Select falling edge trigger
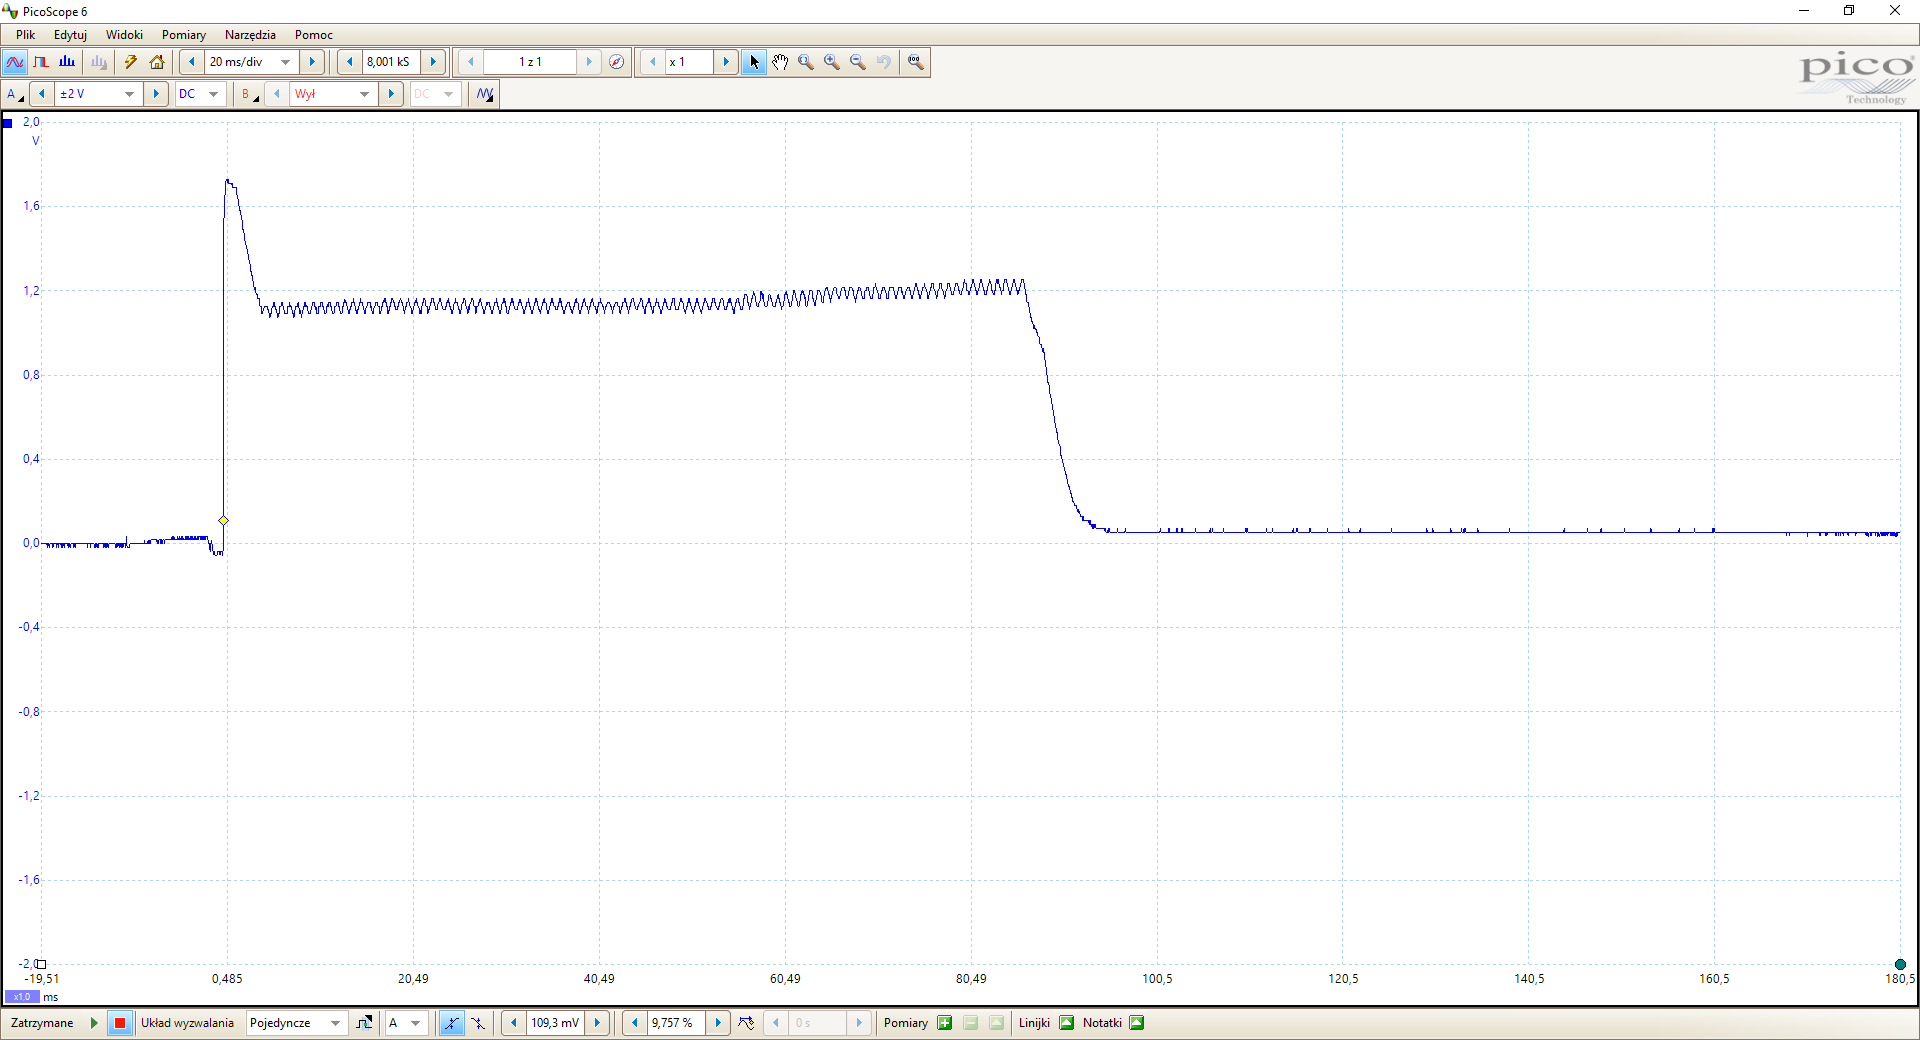The height and width of the screenshot is (1040, 1920). 478,1023
